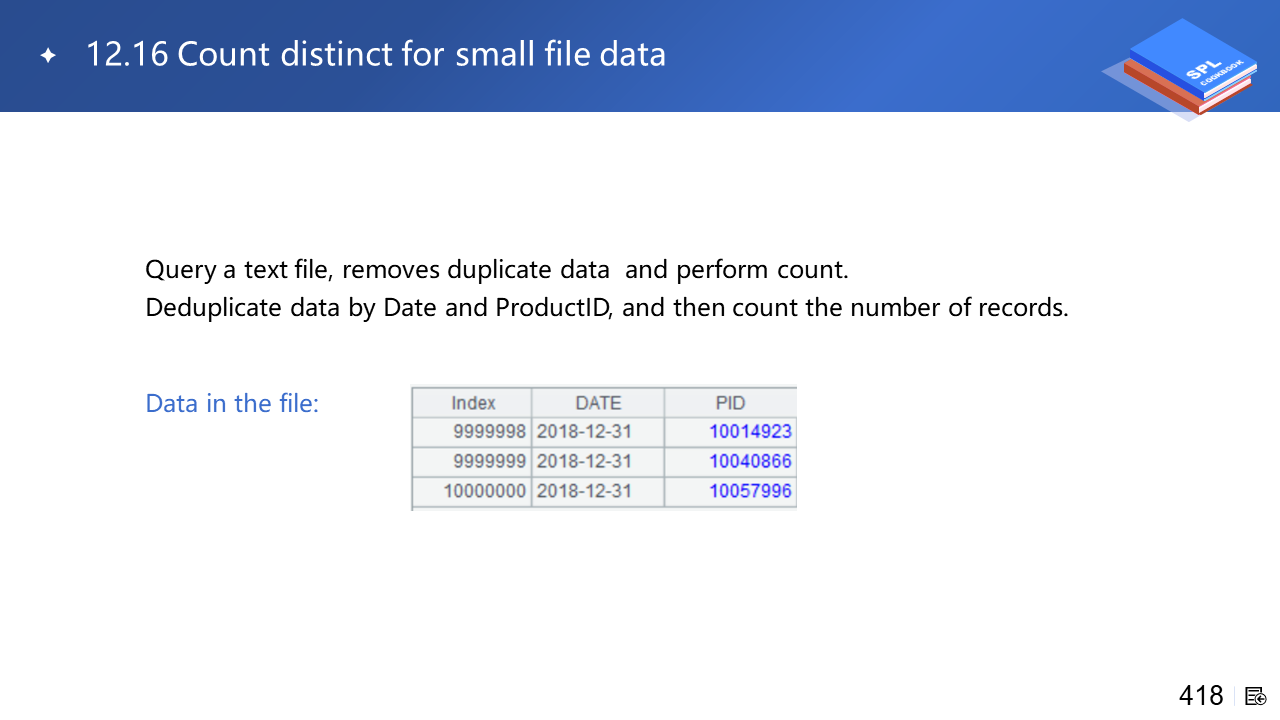Screen dimensions: 1280x720
Task: Click the return-to-contents icon beside page number
Action: pos(1256,696)
